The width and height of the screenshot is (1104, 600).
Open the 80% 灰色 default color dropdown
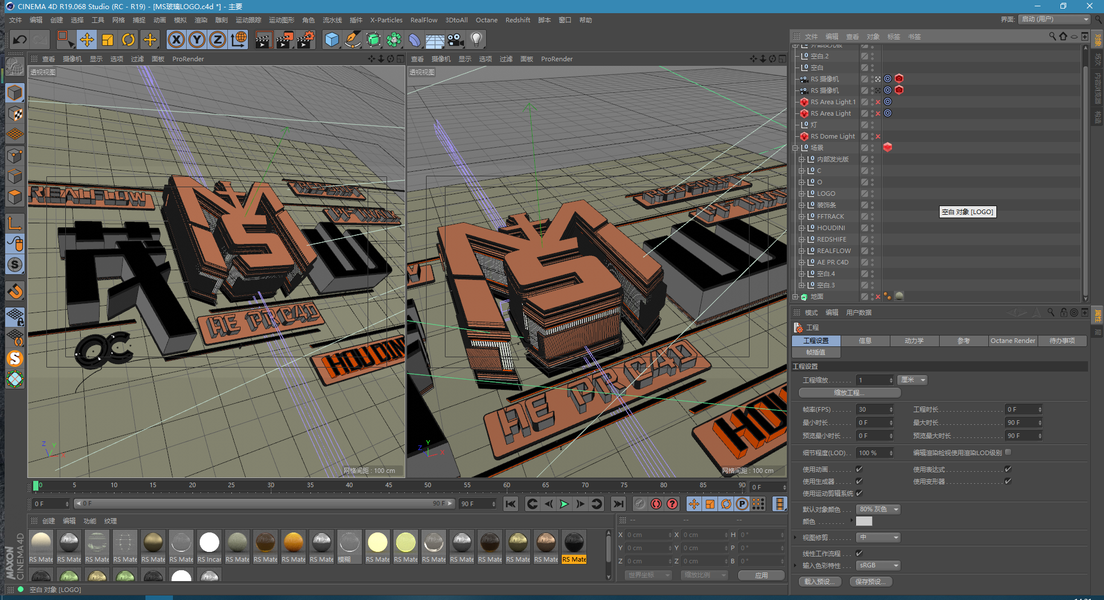[879, 509]
